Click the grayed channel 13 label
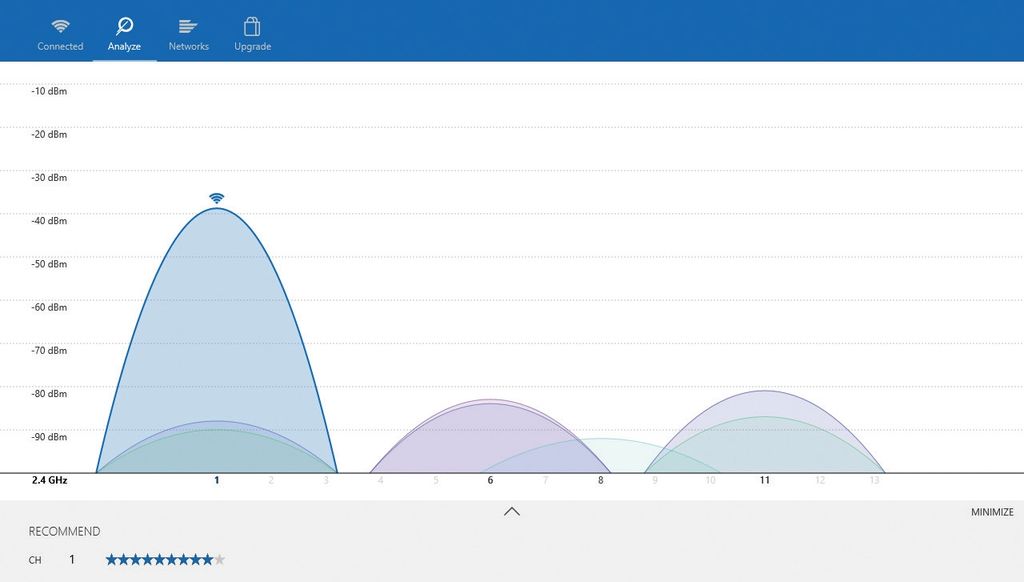Image resolution: width=1024 pixels, height=582 pixels. [874, 480]
